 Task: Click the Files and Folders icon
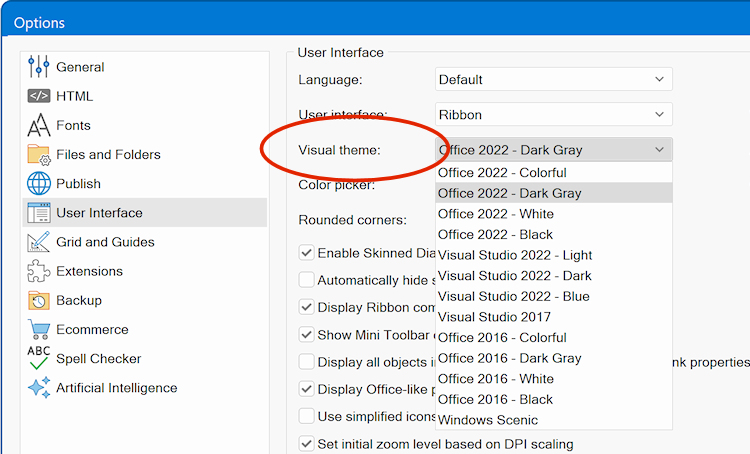click(39, 154)
